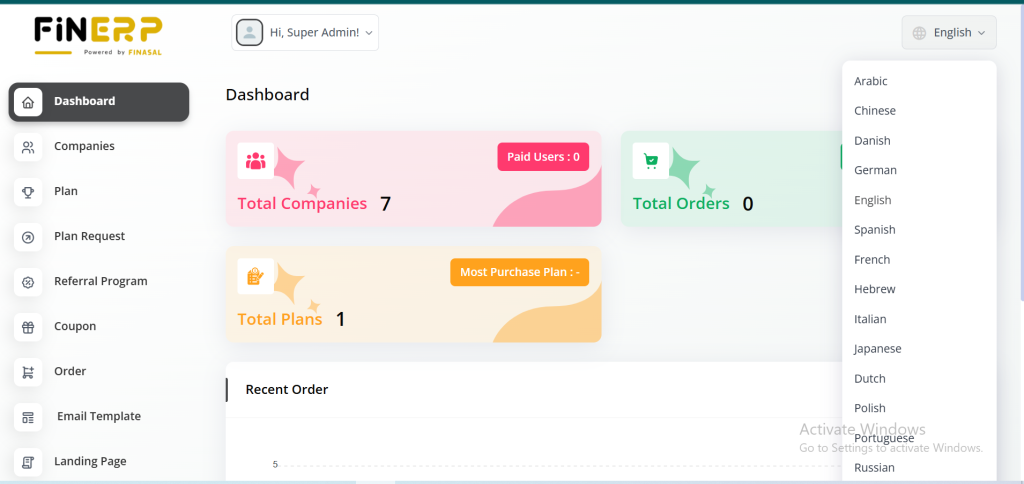This screenshot has height=484, width=1024.
Task: Click the Referral Program discount icon
Action: pos(28,282)
